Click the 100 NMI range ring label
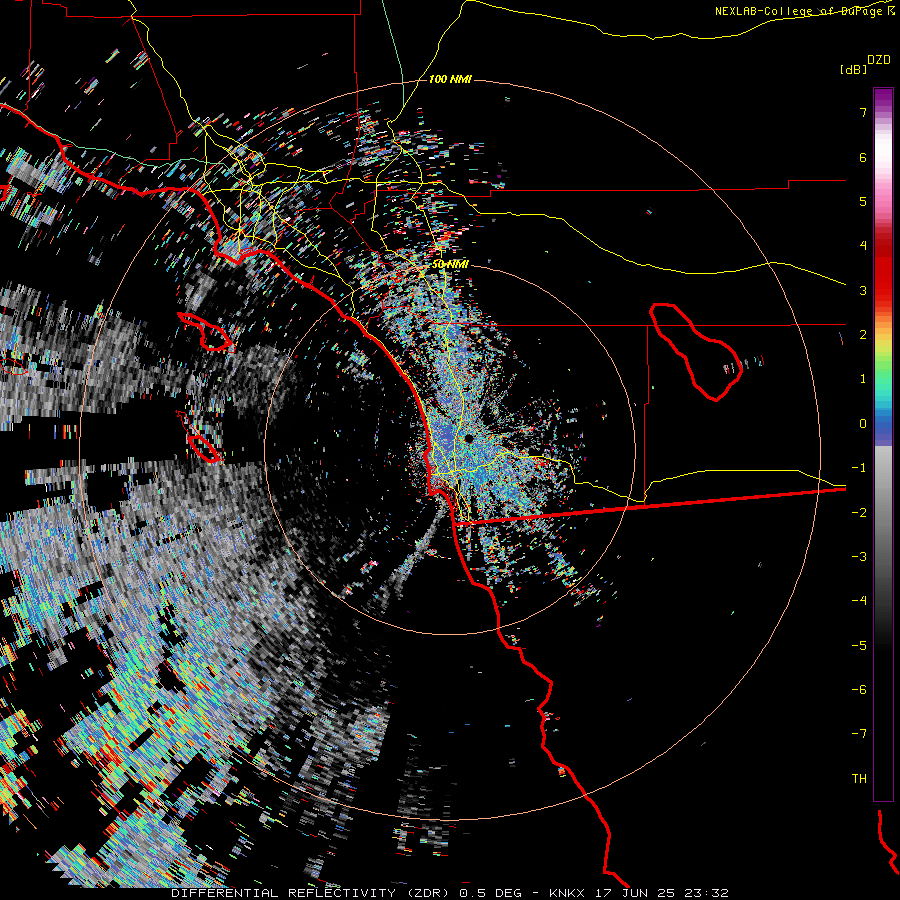Image resolution: width=900 pixels, height=900 pixels. [x=450, y=79]
